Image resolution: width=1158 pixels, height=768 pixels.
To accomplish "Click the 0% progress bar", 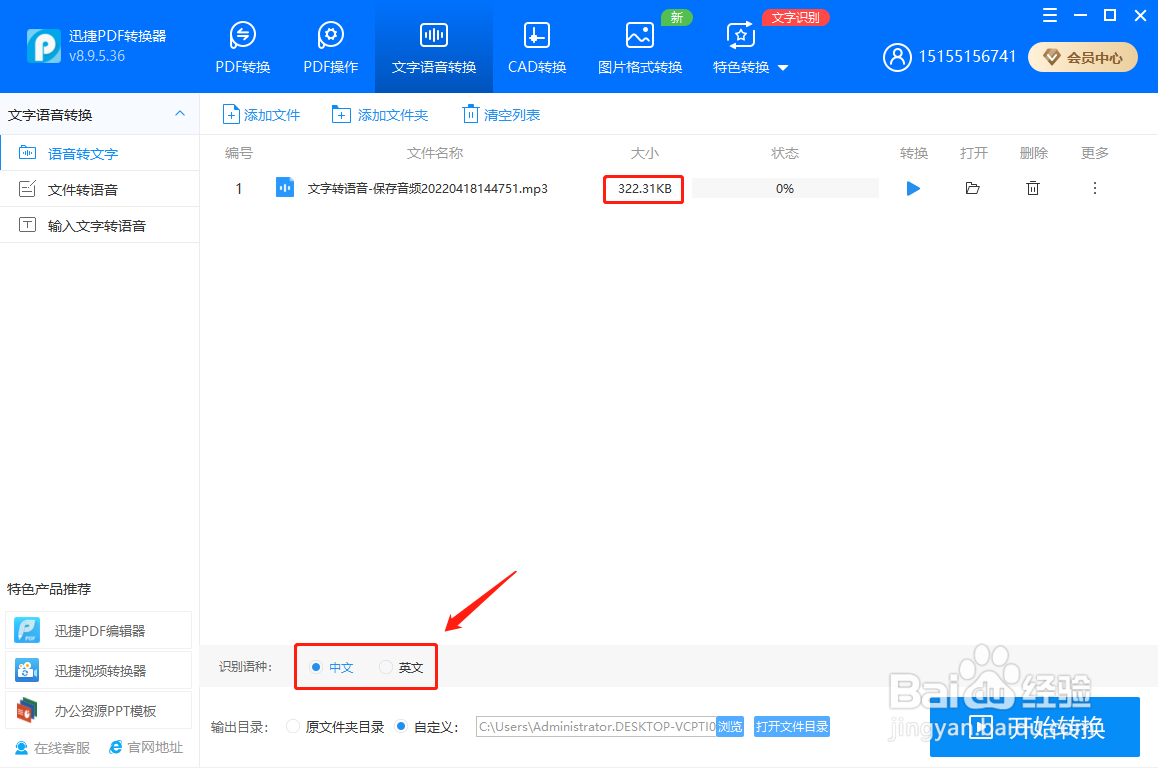I will point(785,188).
